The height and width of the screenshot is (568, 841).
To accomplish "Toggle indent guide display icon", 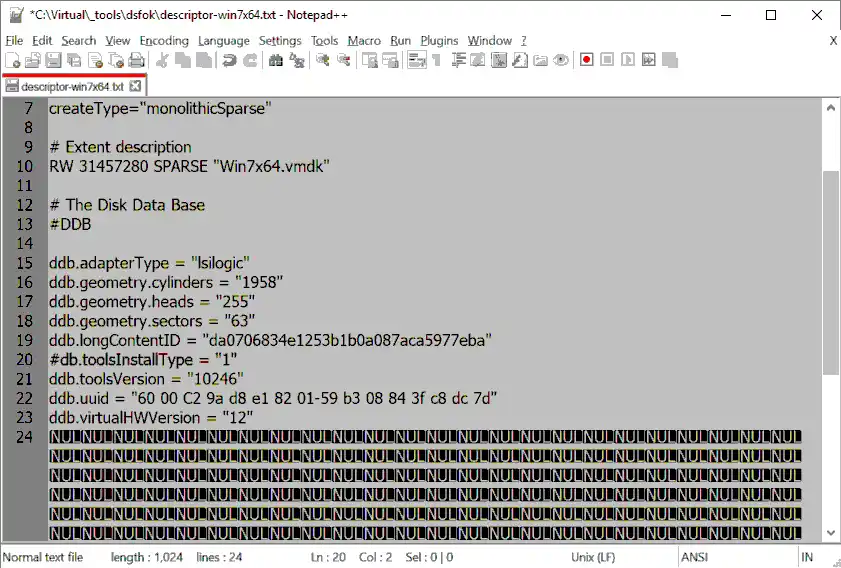I will 458,60.
